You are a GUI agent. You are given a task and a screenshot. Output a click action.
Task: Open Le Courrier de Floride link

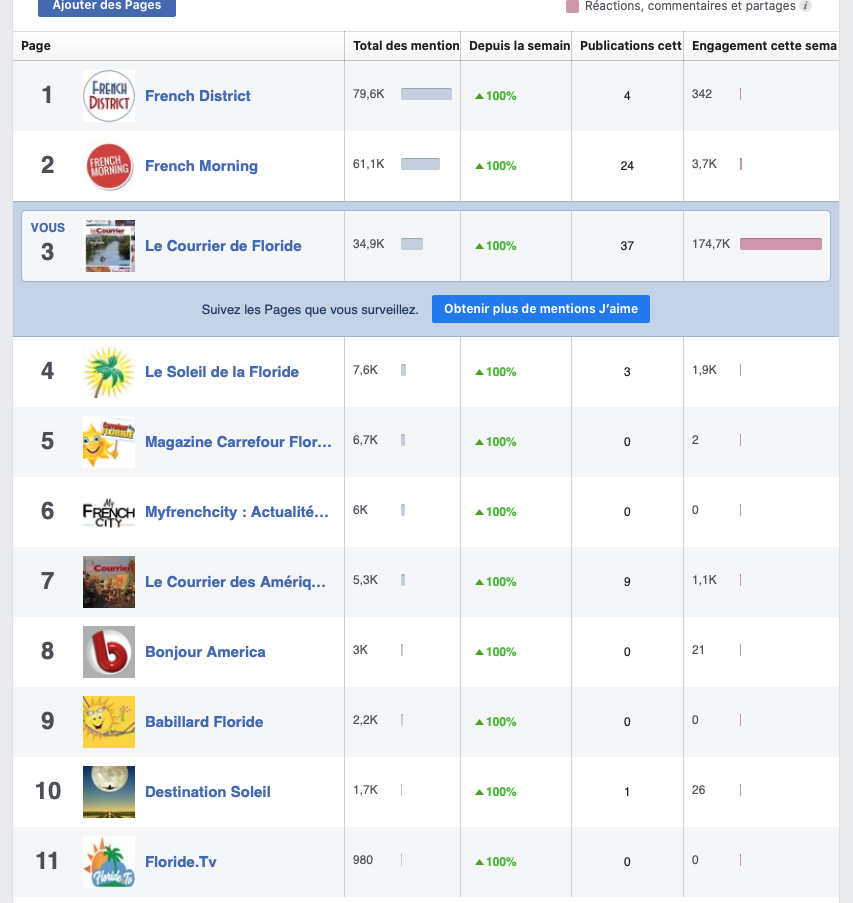pos(223,246)
